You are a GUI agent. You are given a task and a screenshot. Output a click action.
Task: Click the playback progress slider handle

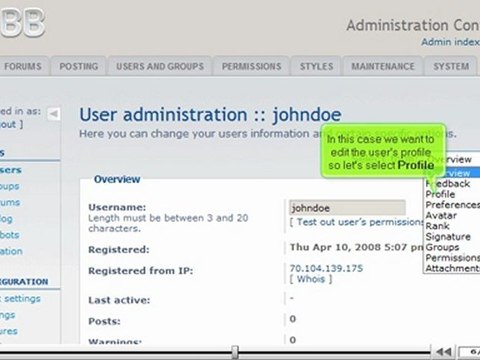[235, 352]
